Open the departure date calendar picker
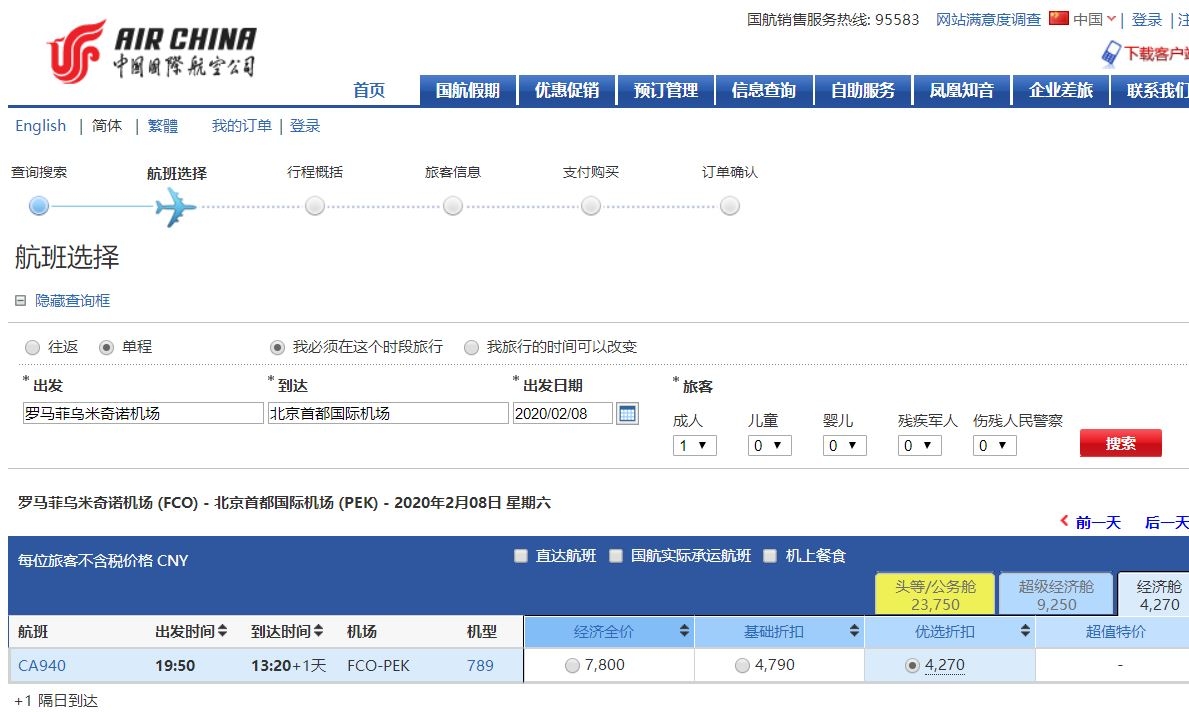The height and width of the screenshot is (712, 1189). click(x=627, y=413)
